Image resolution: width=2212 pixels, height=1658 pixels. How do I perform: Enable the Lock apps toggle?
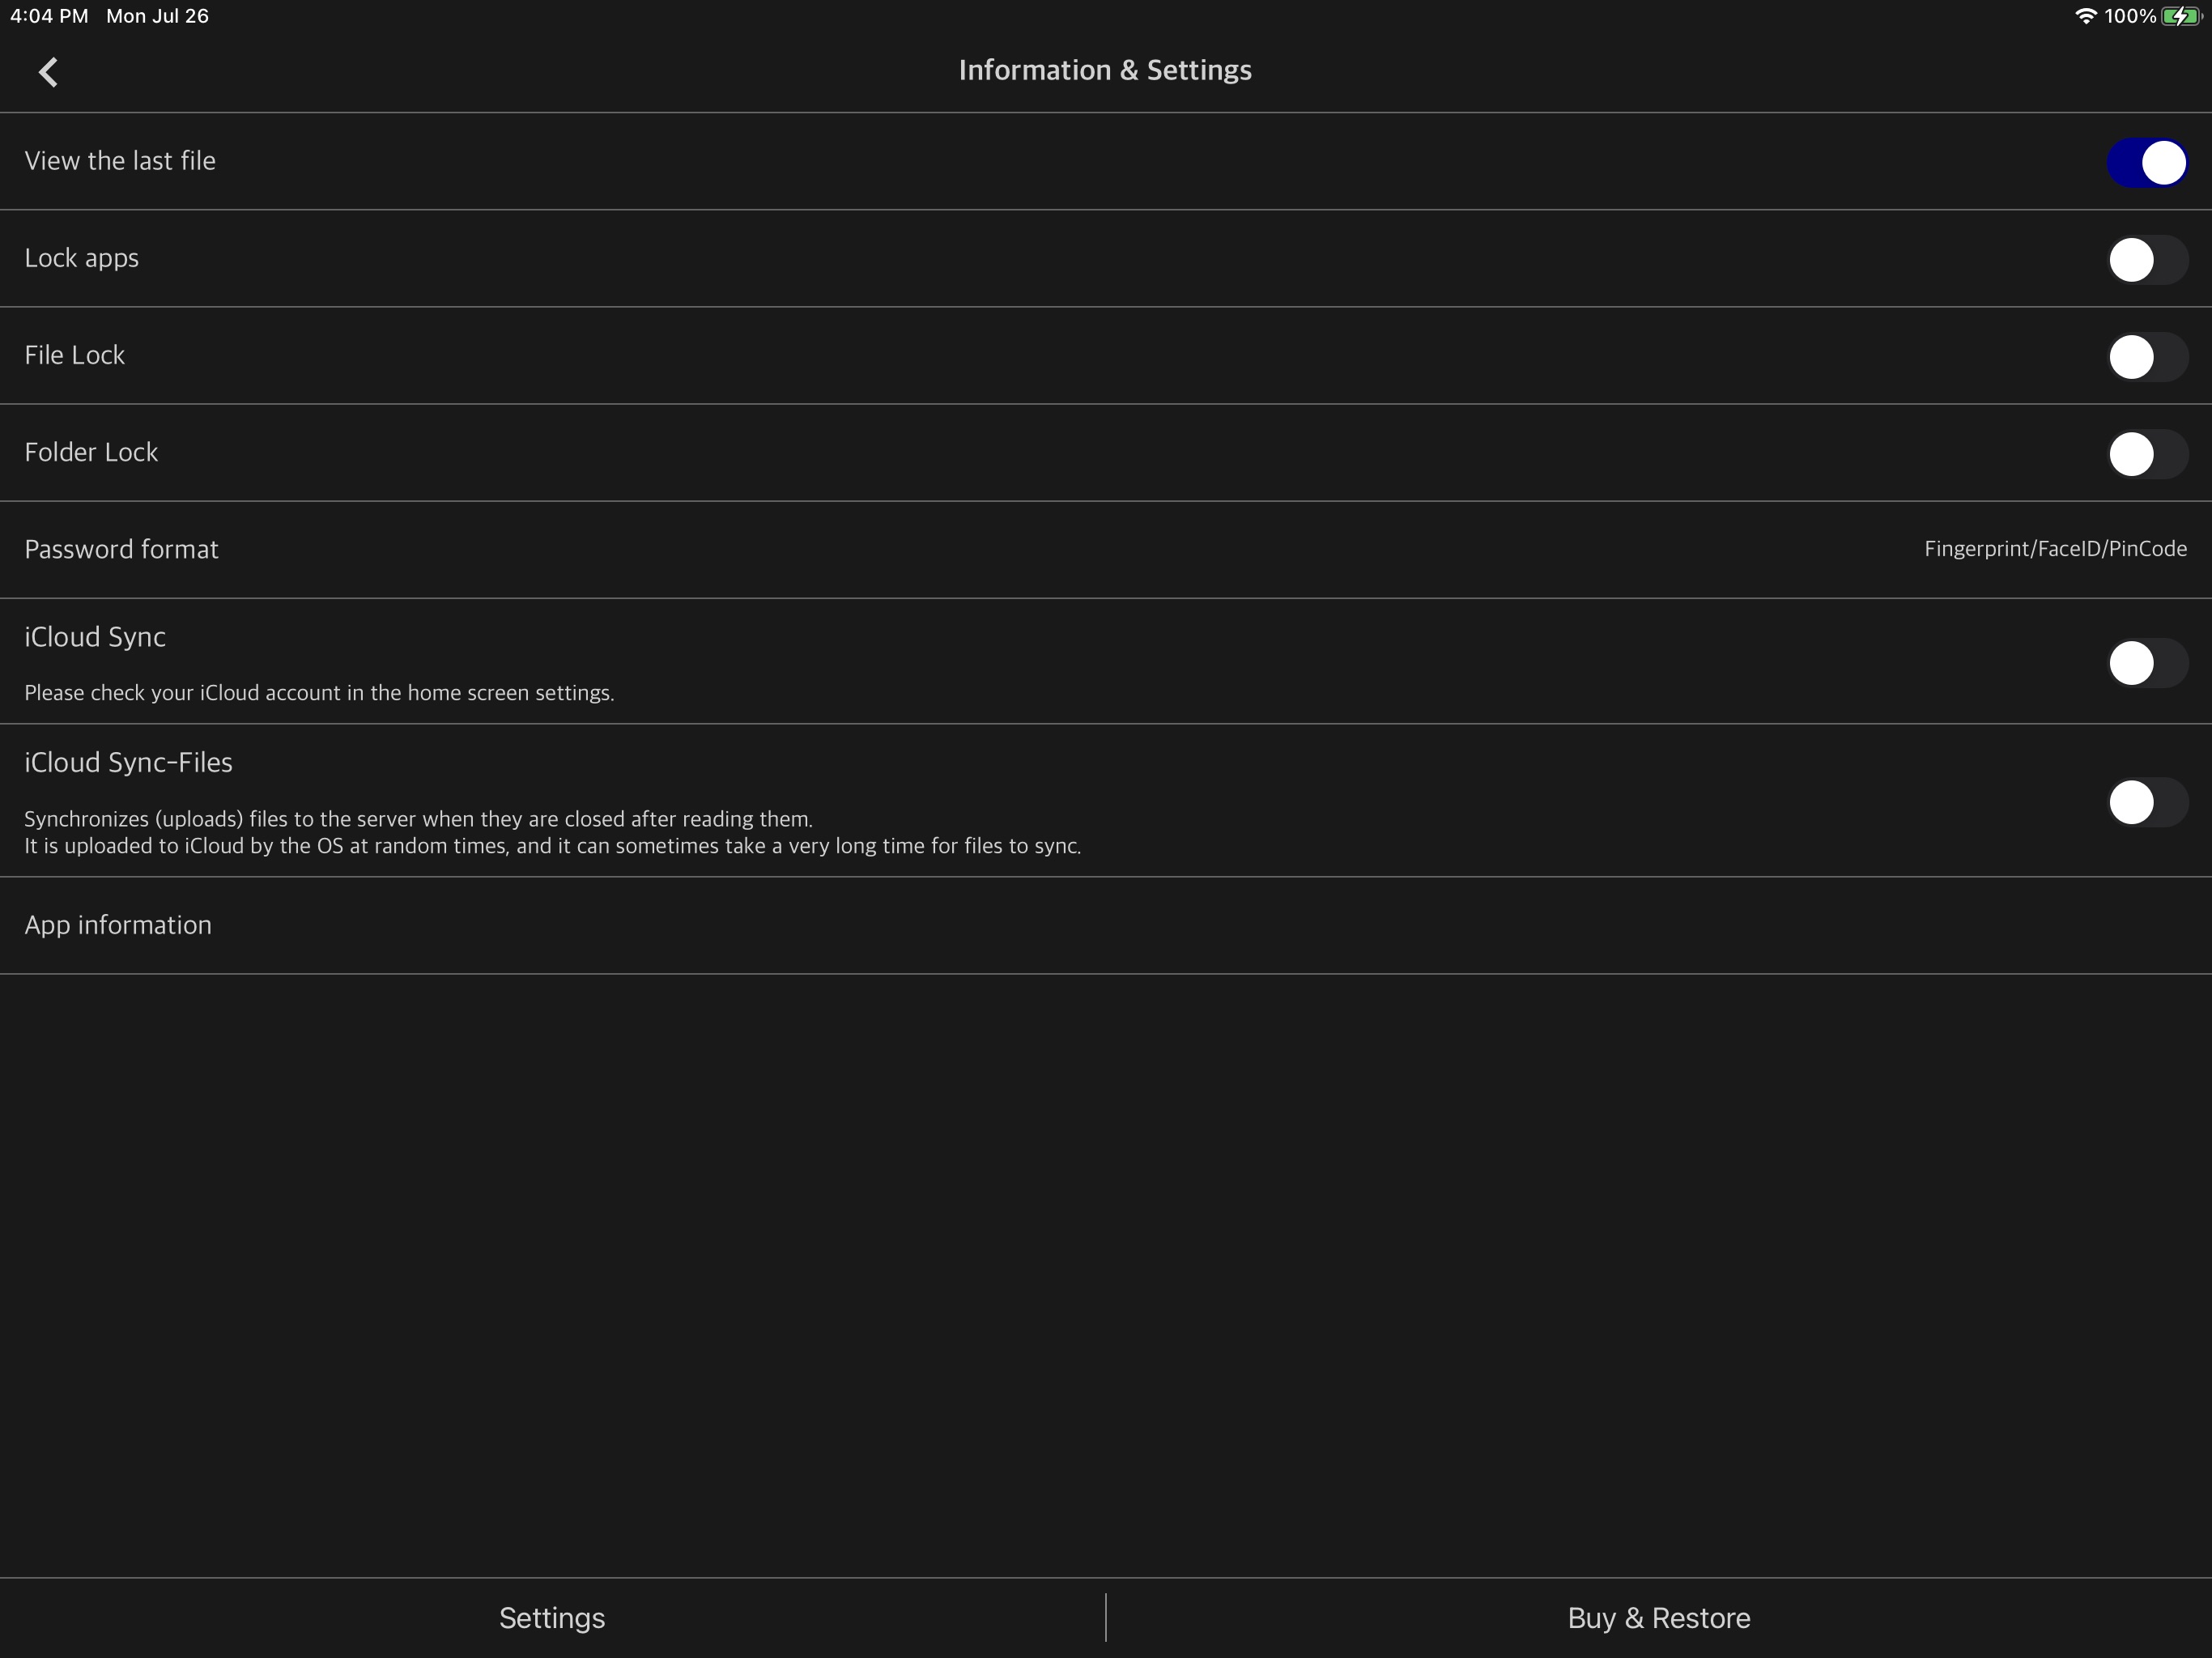[2146, 257]
